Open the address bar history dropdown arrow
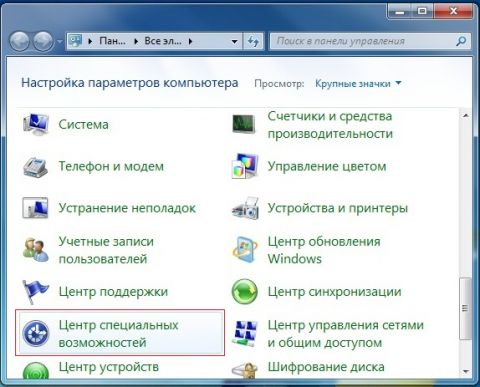The height and width of the screenshot is (387, 480). pyautogui.click(x=235, y=42)
